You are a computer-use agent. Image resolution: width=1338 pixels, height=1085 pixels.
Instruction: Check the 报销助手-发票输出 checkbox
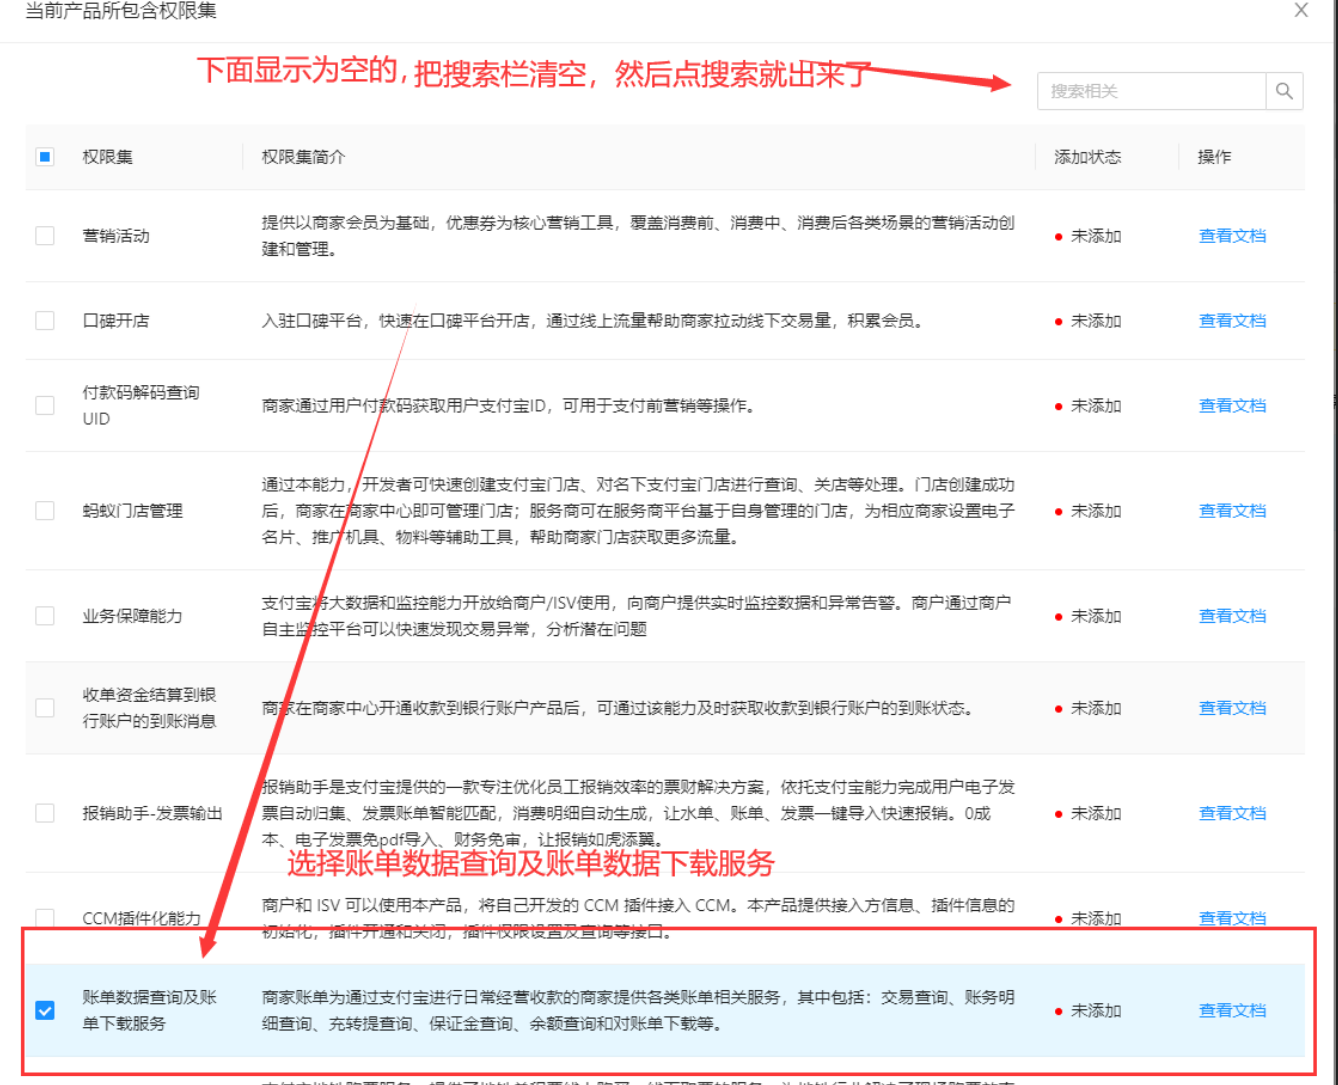click(x=44, y=813)
